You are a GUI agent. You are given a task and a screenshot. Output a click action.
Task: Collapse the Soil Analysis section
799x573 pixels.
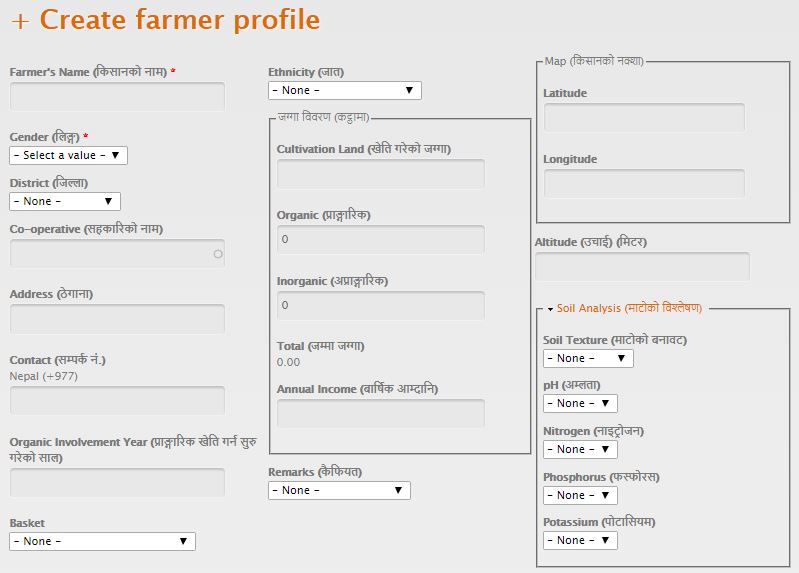tap(628, 308)
